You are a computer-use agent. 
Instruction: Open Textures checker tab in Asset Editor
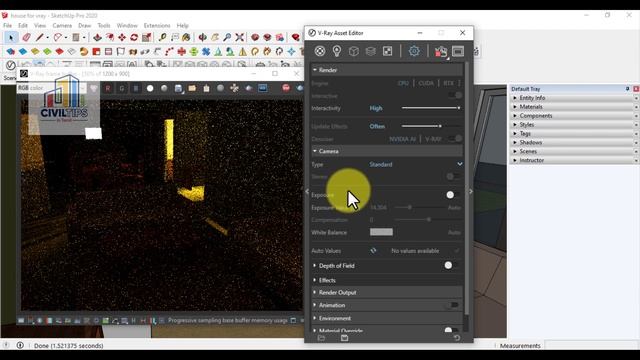tap(387, 51)
